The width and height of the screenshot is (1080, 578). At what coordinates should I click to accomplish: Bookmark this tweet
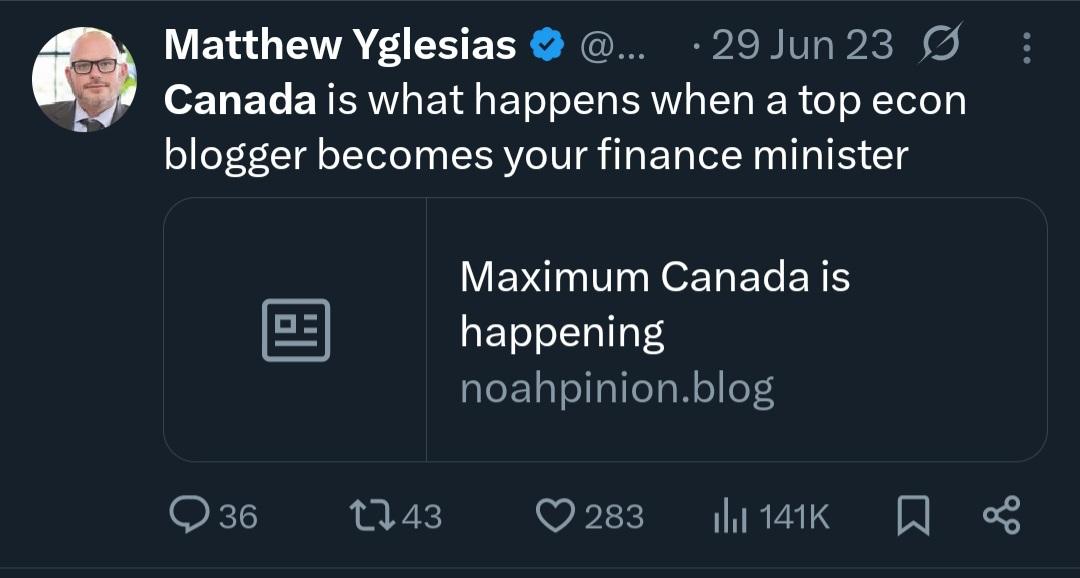(911, 516)
